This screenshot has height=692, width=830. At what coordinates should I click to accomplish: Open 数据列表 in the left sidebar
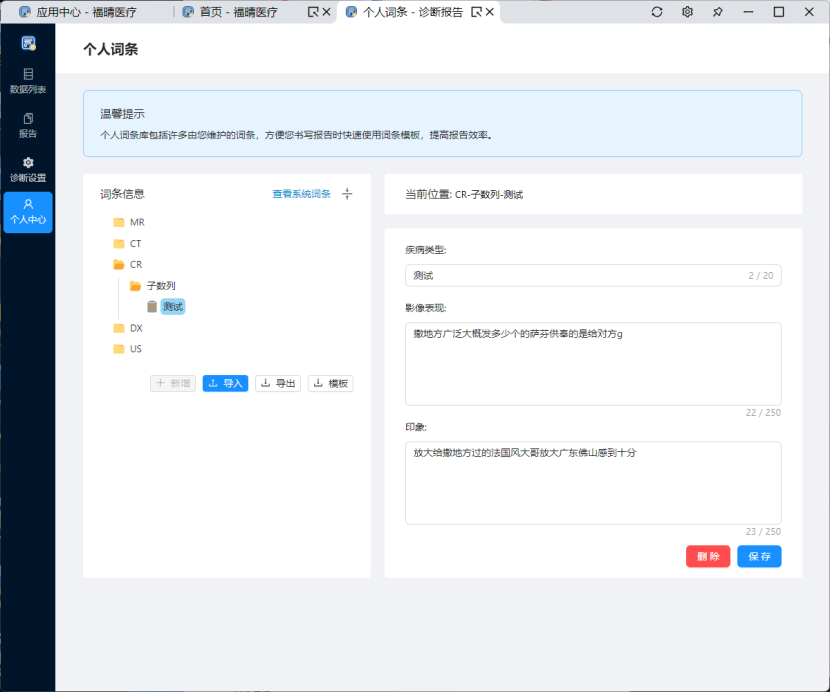(x=28, y=80)
